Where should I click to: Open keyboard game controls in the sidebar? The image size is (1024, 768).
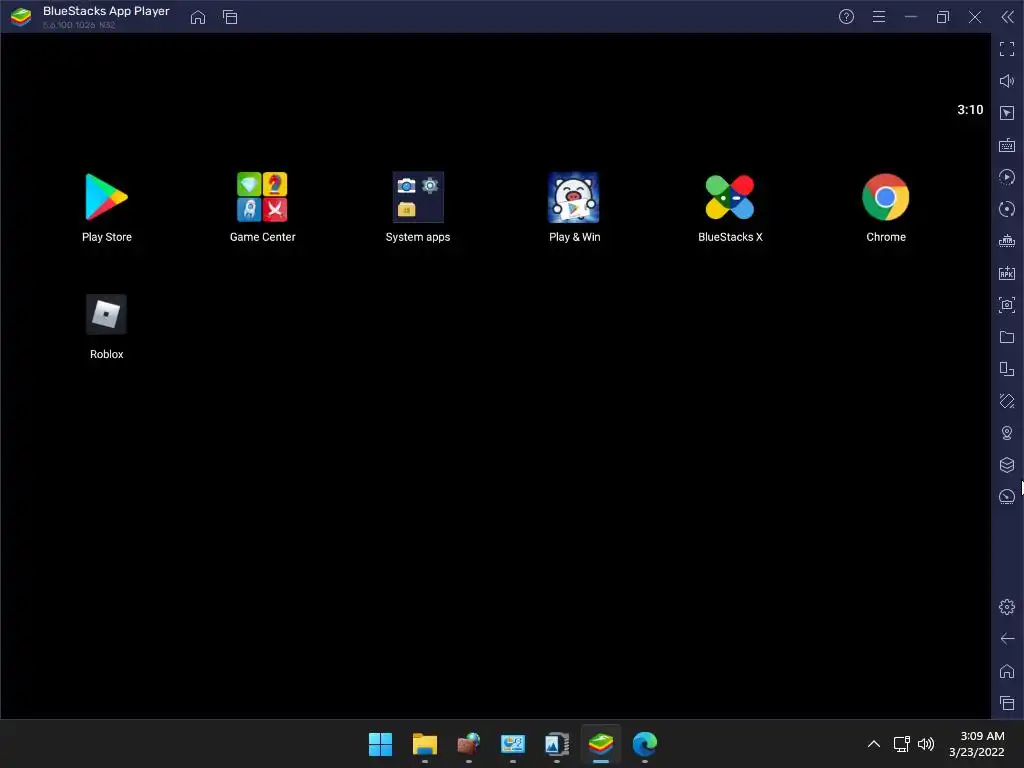tap(1007, 145)
